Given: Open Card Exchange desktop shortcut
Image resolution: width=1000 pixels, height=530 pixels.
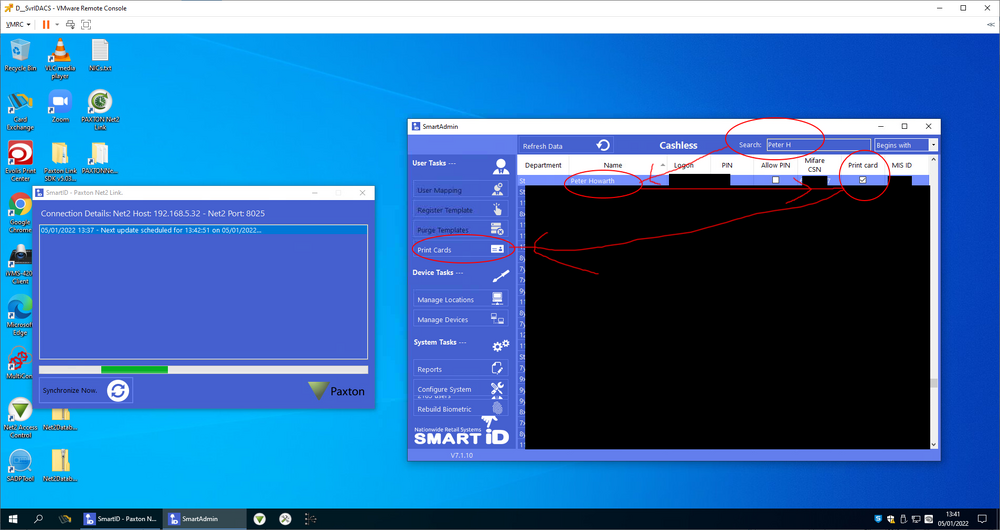Looking at the screenshot, I should (x=20, y=111).
